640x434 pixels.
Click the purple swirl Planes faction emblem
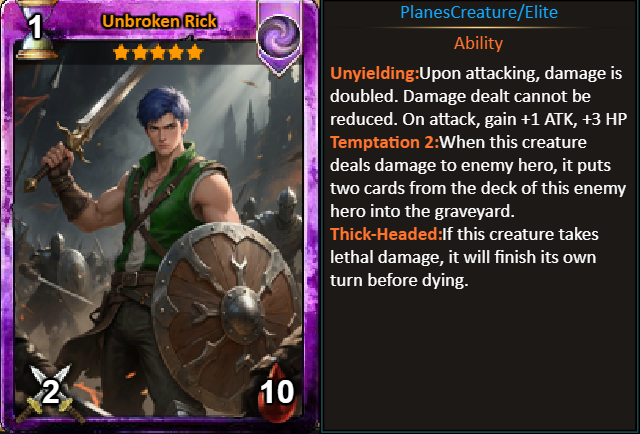point(279,37)
